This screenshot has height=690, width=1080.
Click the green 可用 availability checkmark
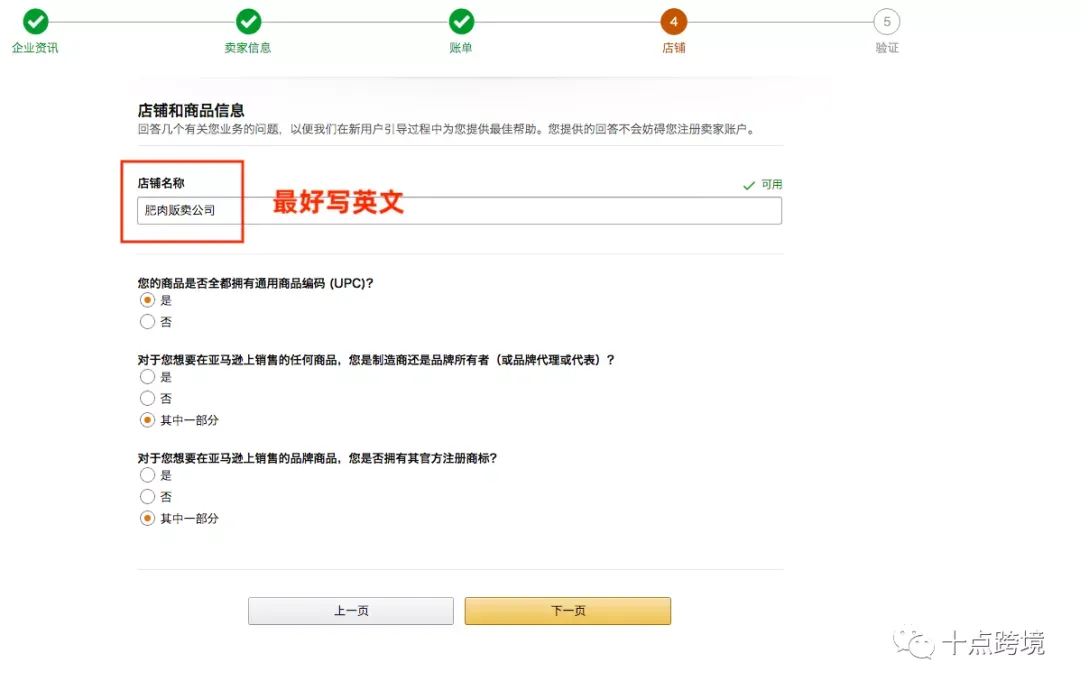tap(749, 185)
